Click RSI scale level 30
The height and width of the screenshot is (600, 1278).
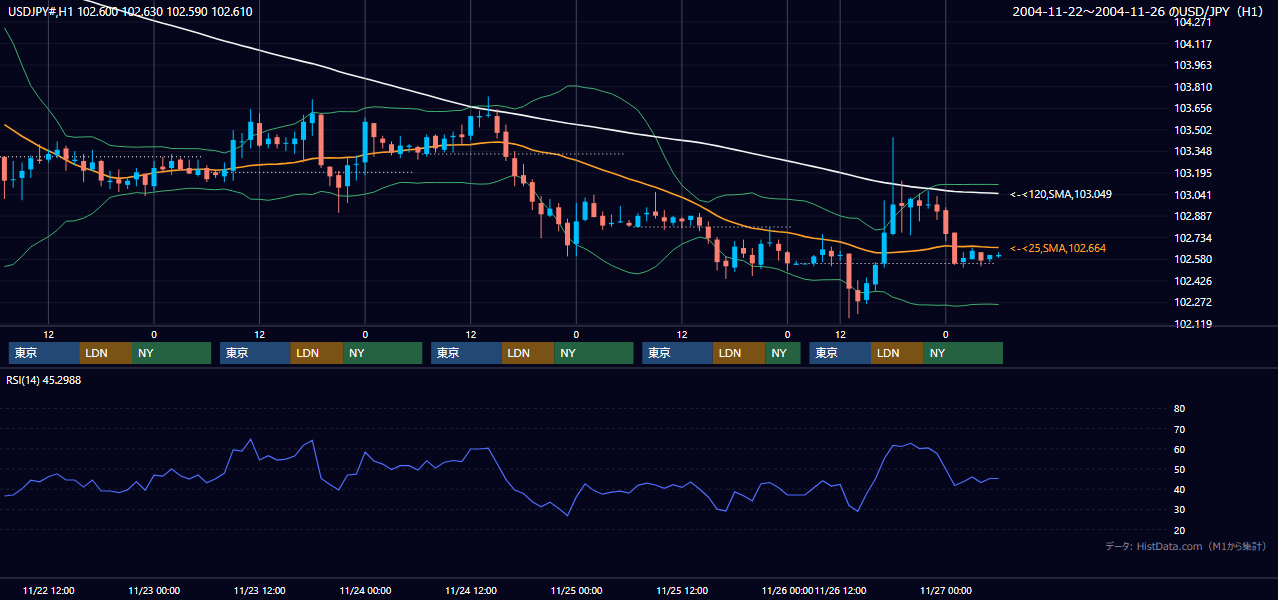point(1179,510)
